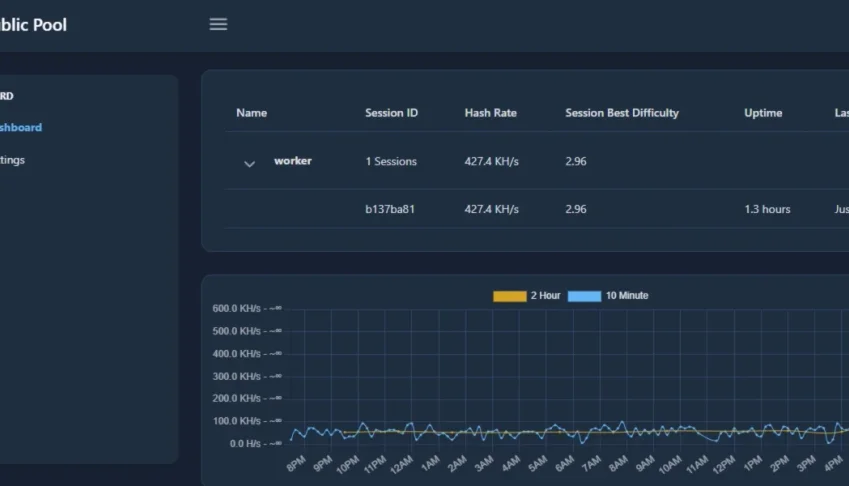This screenshot has height=486, width=849.
Task: Collapse the worker row chevron
Action: (249, 163)
